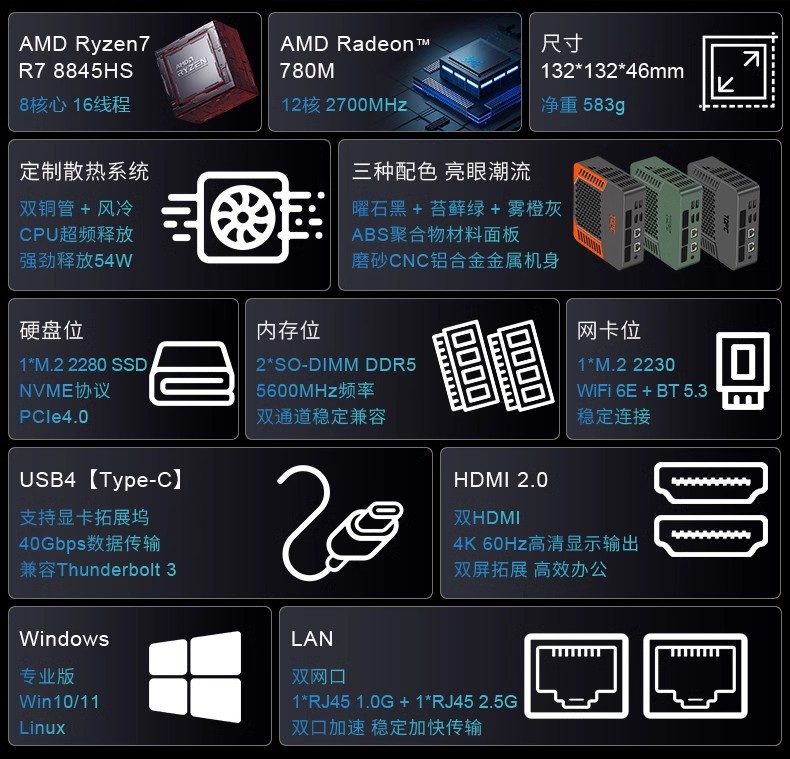Click the orange-gray mini PC image
Viewport: 790px width, 759px height.
point(608,214)
